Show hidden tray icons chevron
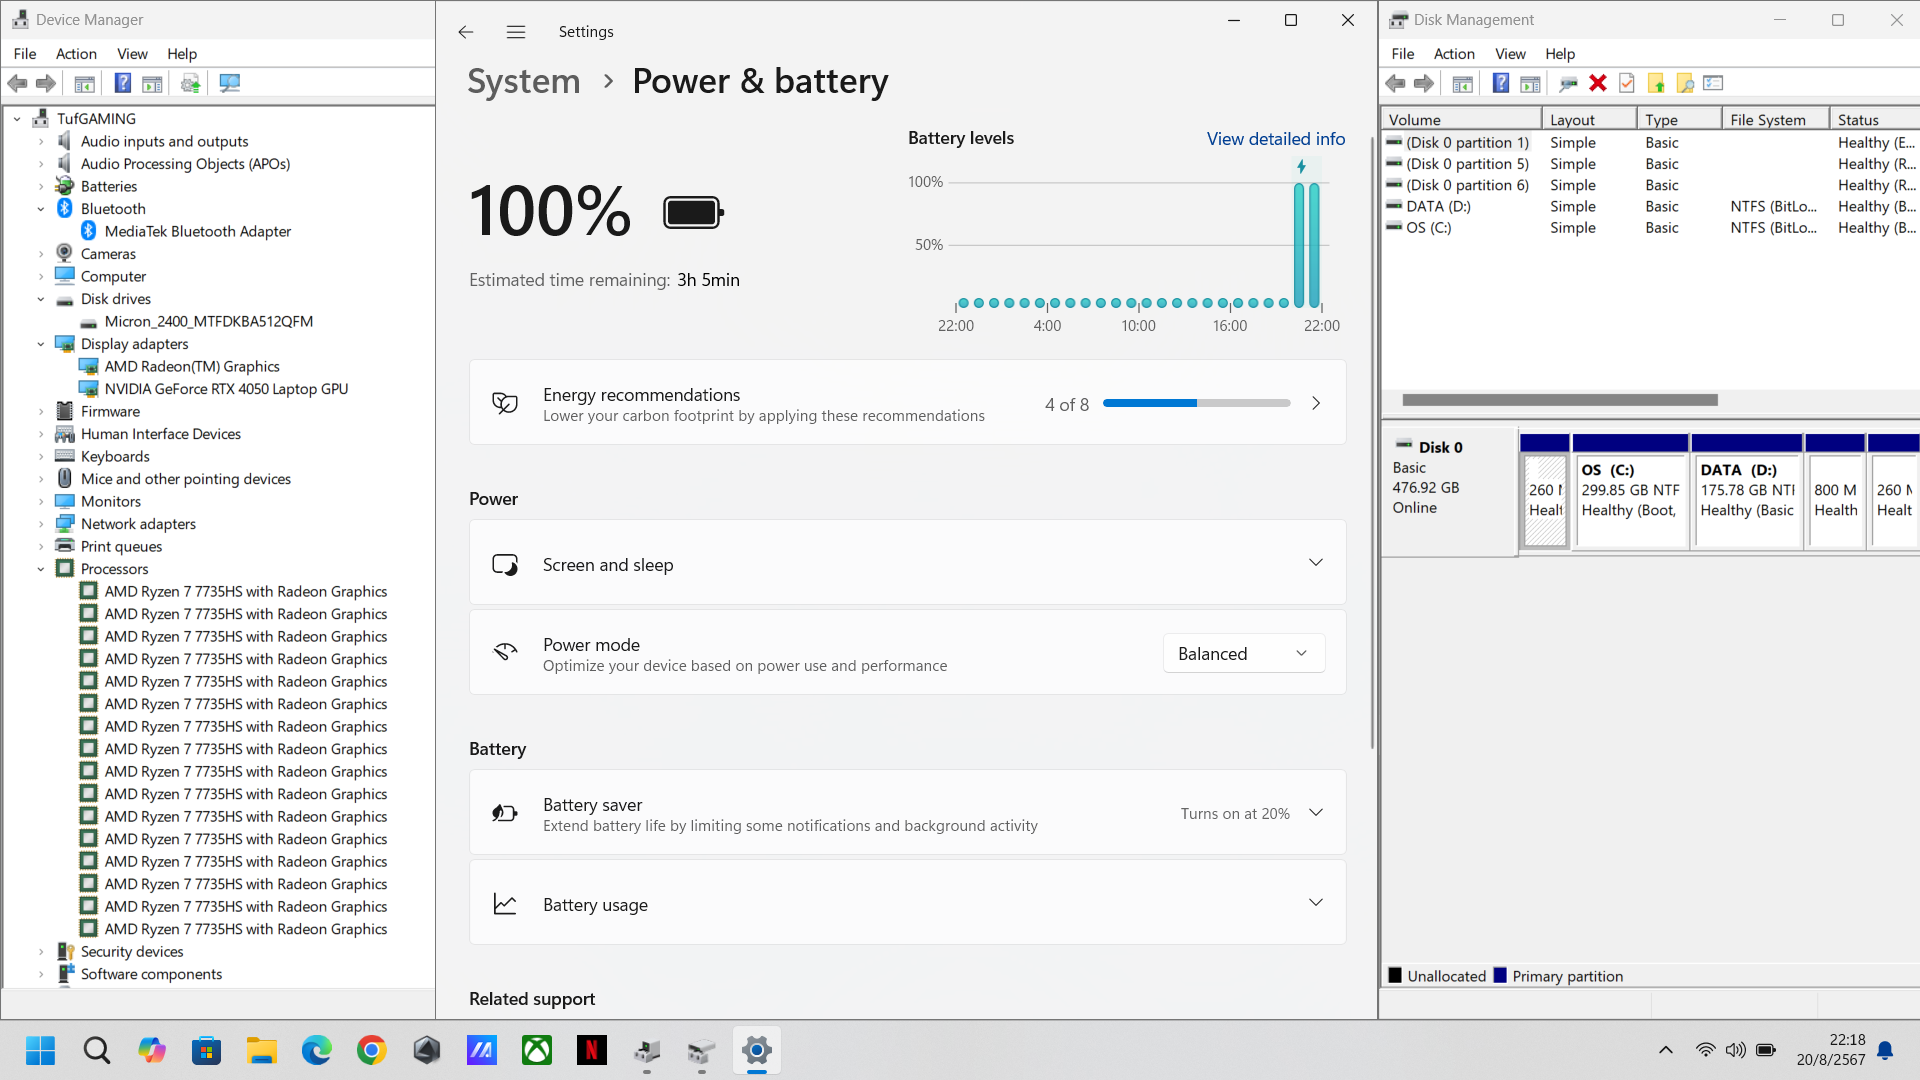The width and height of the screenshot is (1920, 1080). tap(1665, 1050)
